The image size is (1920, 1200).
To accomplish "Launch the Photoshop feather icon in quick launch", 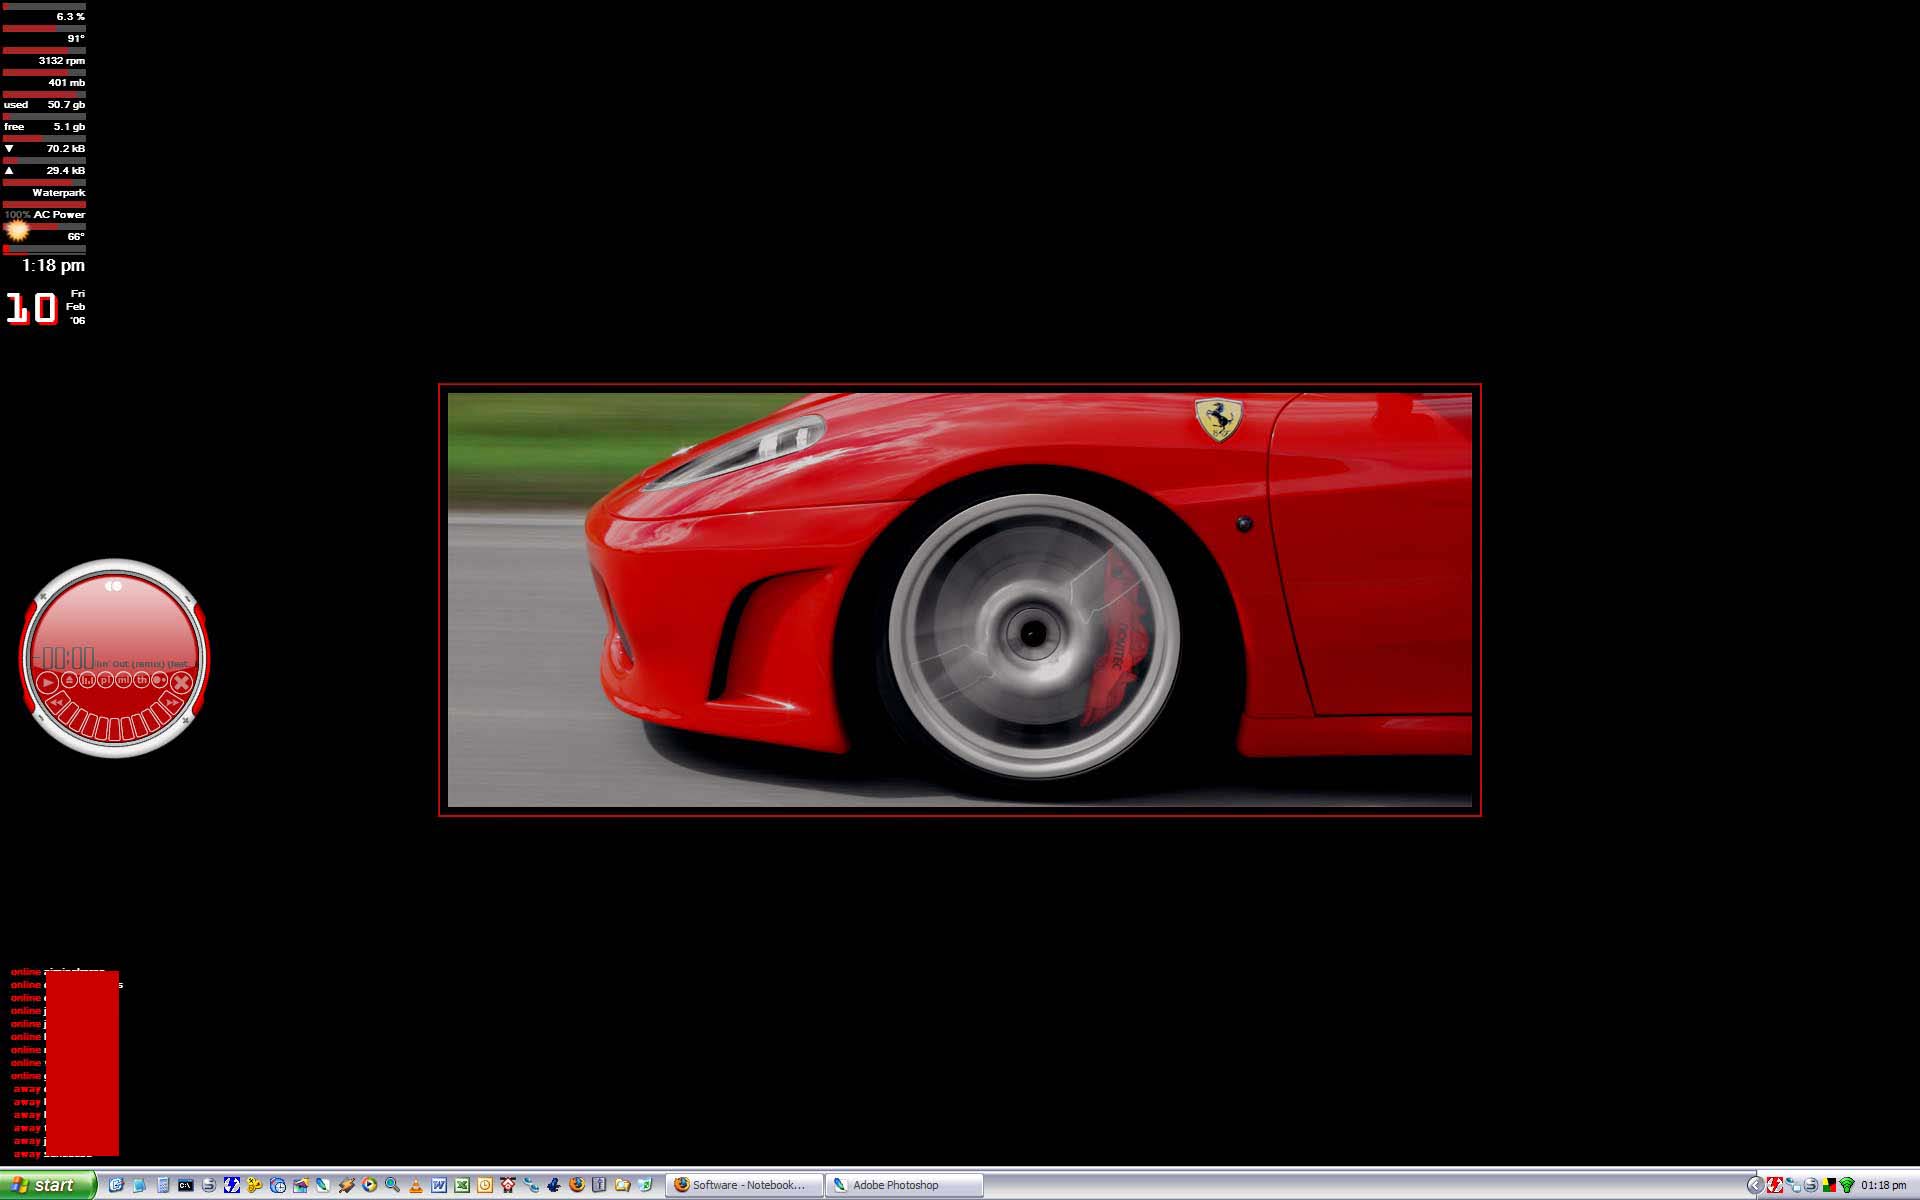I will coord(323,1185).
